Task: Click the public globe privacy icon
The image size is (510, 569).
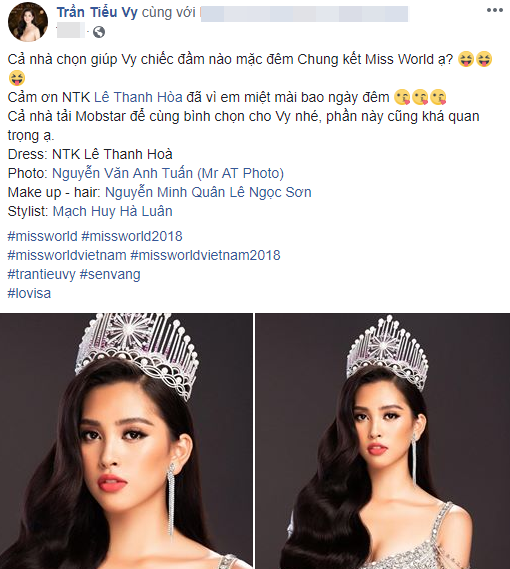Action: [99, 32]
